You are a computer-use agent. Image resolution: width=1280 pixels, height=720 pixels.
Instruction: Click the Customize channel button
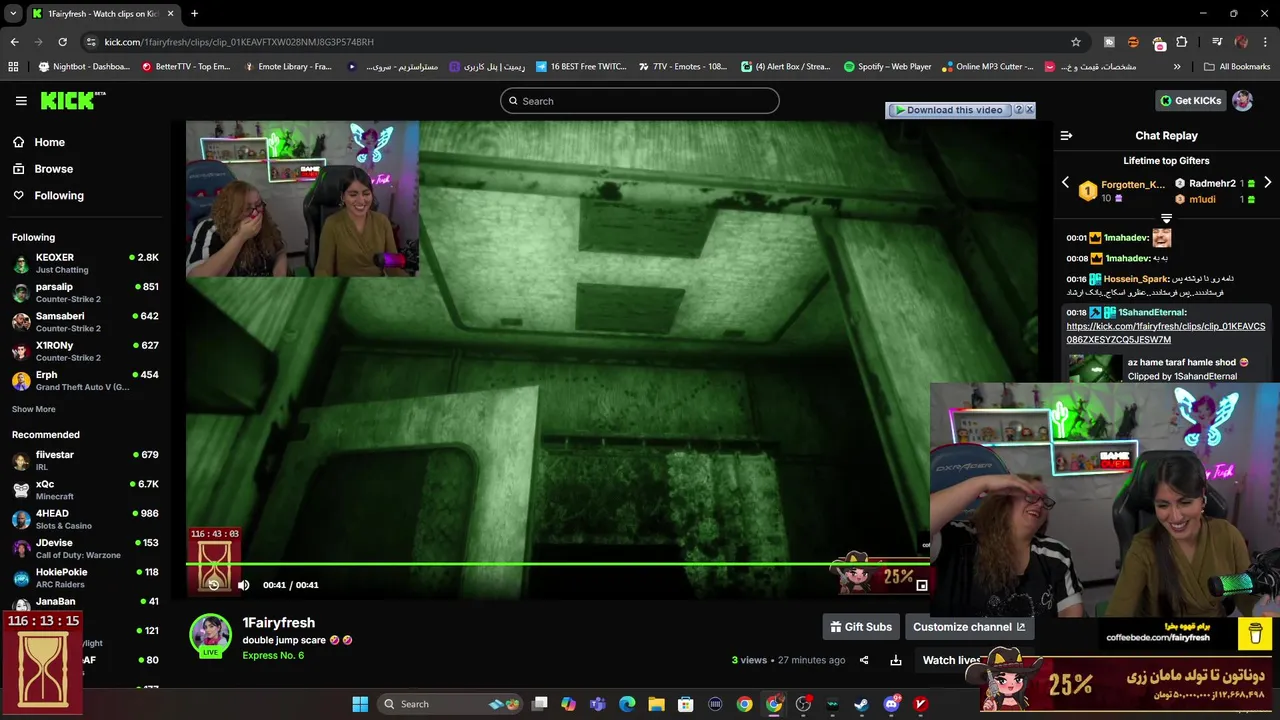pyautogui.click(x=969, y=627)
